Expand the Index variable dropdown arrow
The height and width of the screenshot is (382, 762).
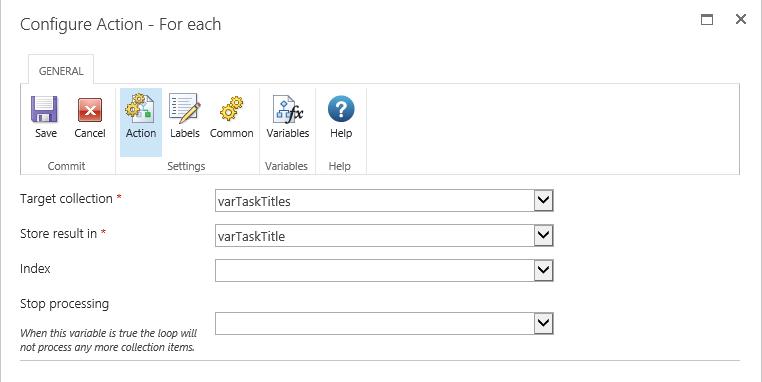coord(543,270)
